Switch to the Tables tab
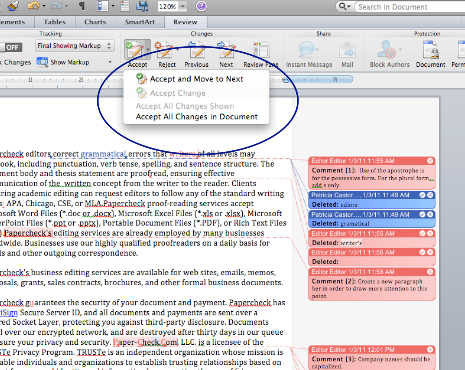The width and height of the screenshot is (465, 370). 55,22
